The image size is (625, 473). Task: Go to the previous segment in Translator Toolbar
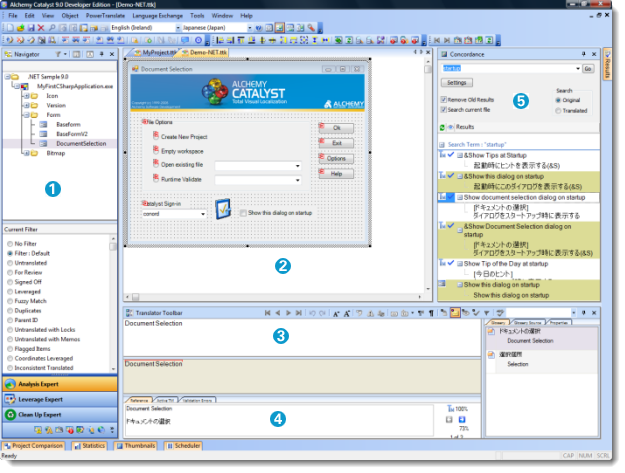[278, 313]
